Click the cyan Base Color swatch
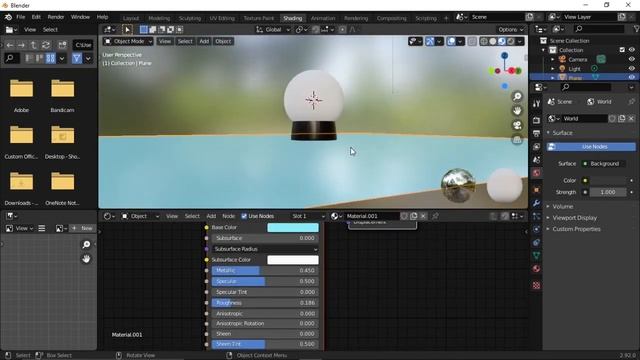This screenshot has height=360, width=640. click(293, 227)
